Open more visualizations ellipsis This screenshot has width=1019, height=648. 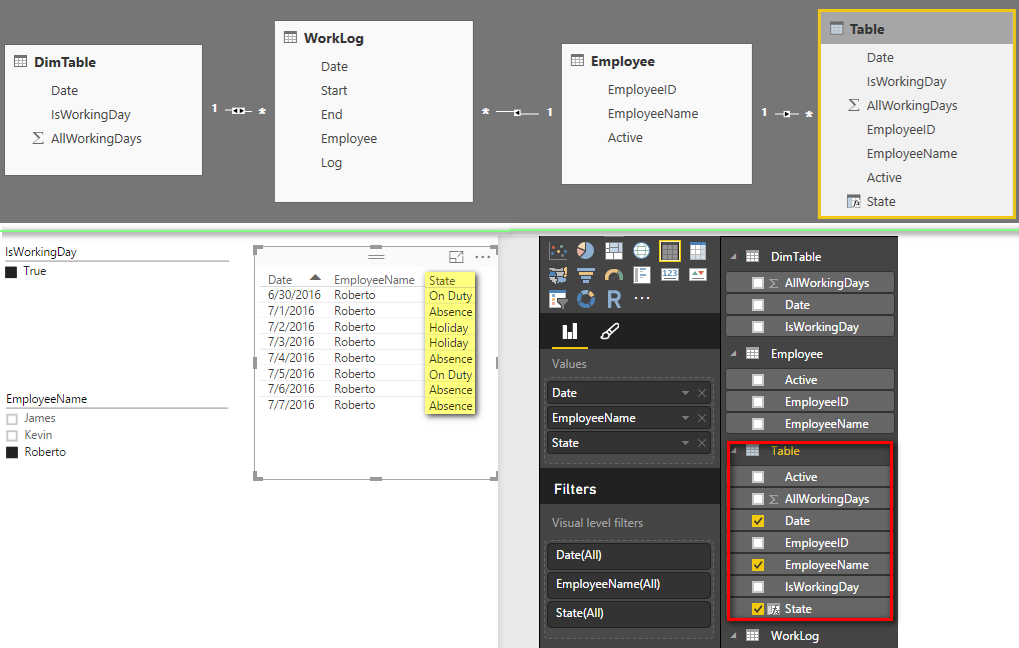point(641,298)
